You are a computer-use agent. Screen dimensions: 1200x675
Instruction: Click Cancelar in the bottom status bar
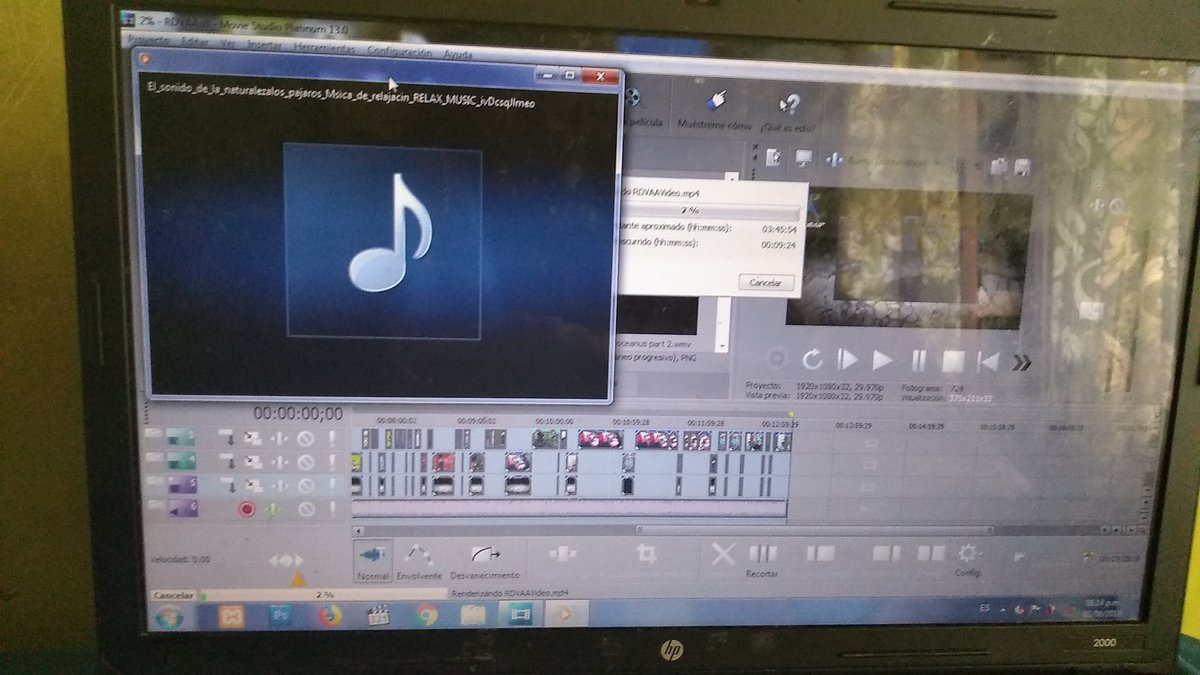[x=173, y=595]
